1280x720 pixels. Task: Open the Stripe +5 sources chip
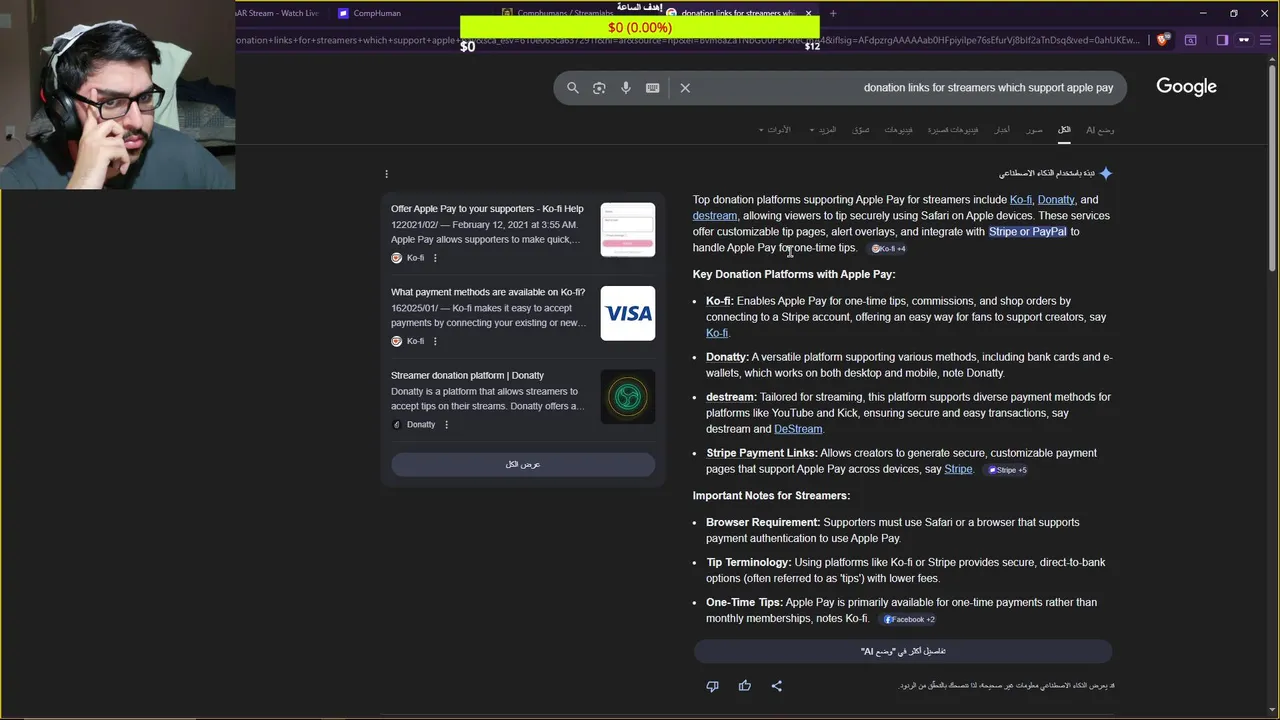pyautogui.click(x=1007, y=470)
